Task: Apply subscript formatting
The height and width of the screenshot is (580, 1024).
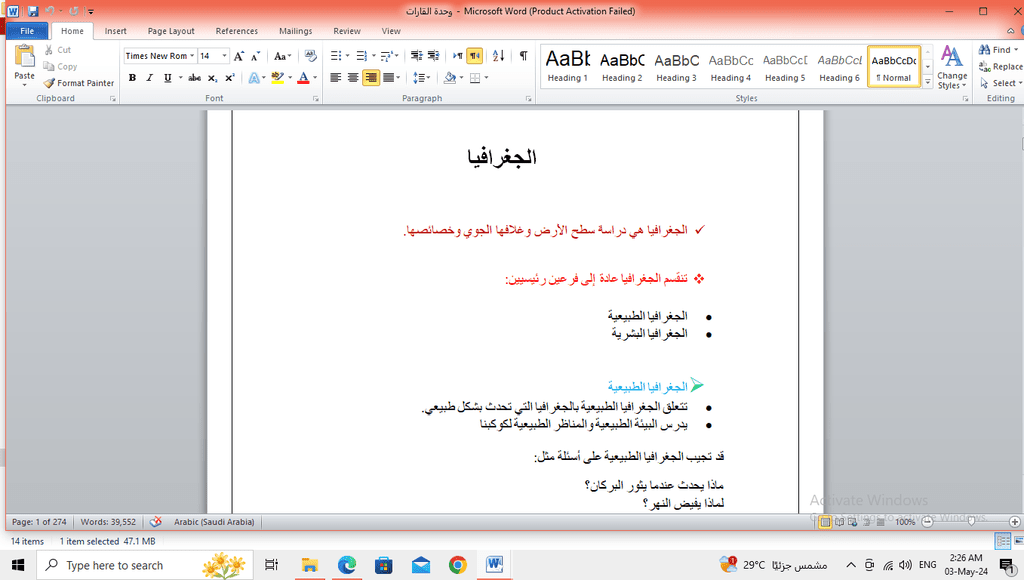Action: 212,78
